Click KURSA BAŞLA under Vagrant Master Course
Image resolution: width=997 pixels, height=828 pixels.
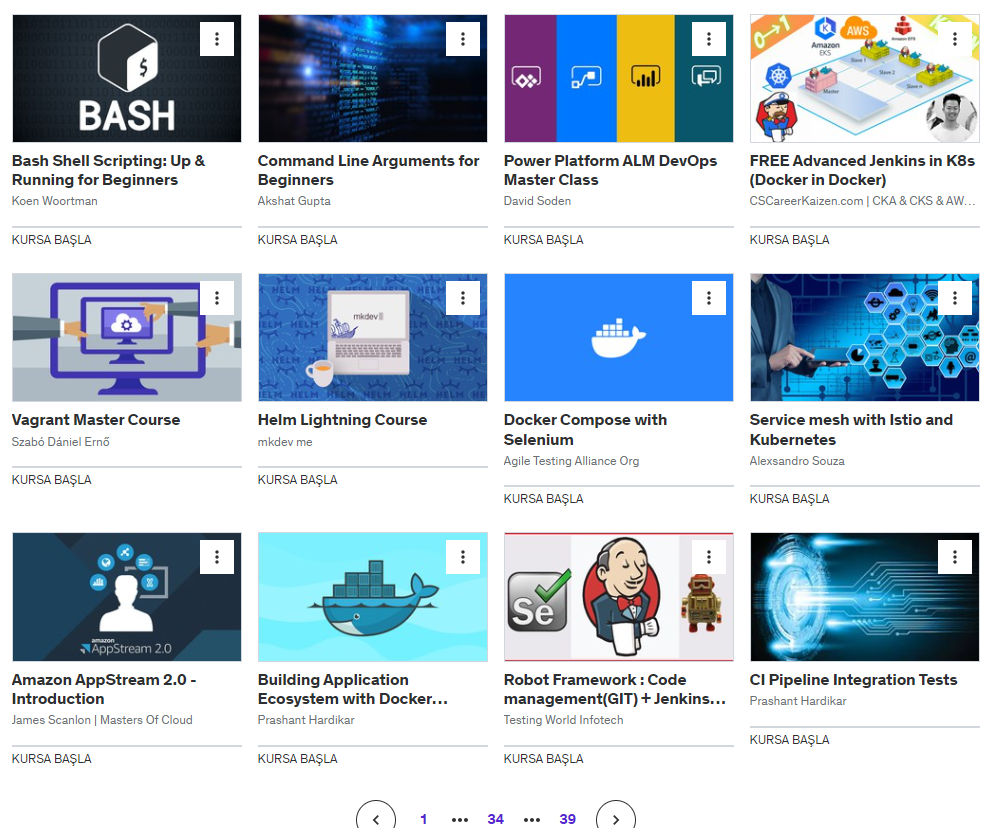52,480
